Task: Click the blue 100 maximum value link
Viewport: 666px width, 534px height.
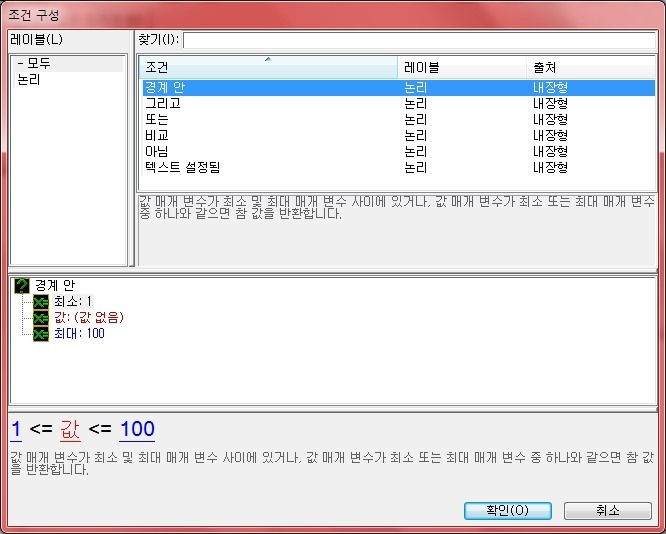Action: pyautogui.click(x=137, y=429)
